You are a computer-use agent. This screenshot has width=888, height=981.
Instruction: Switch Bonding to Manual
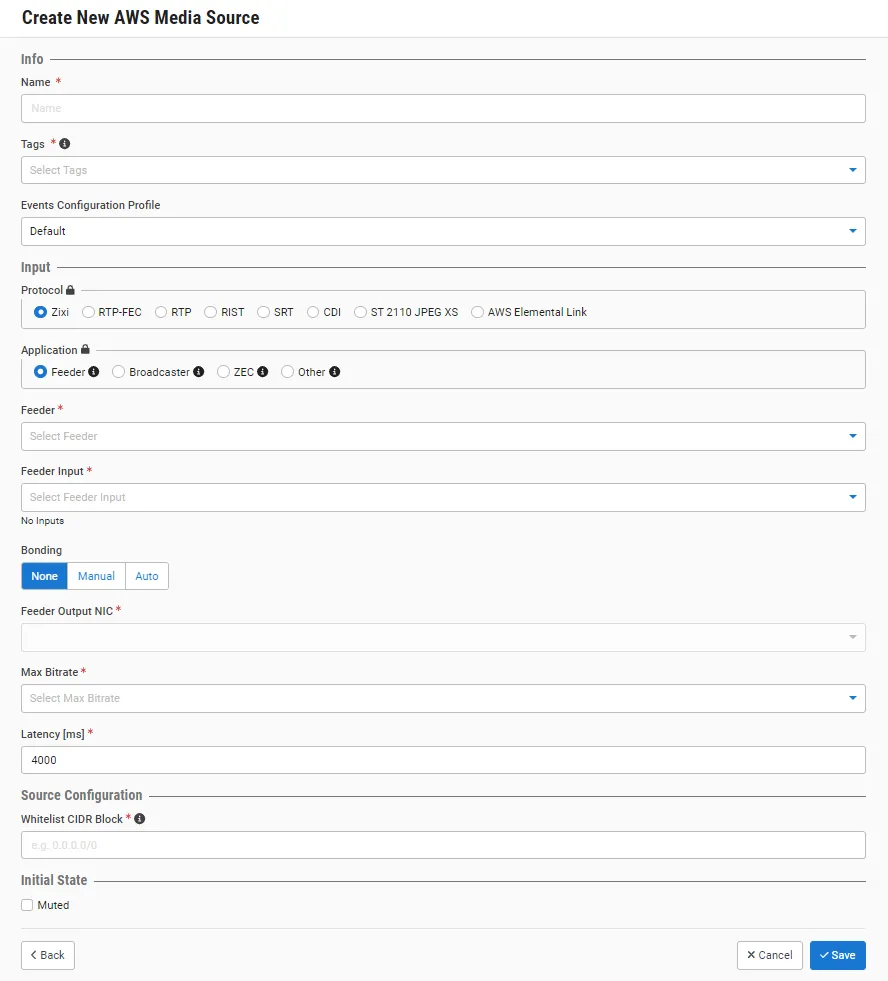96,576
